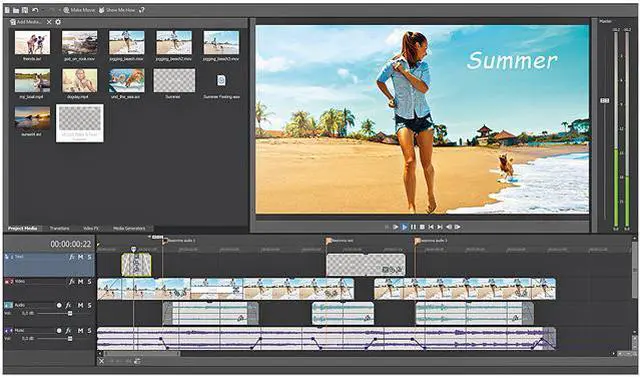The width and height of the screenshot is (640, 378).
Task: Select the checkered text event on the Text track
Action: pyautogui.click(x=366, y=265)
